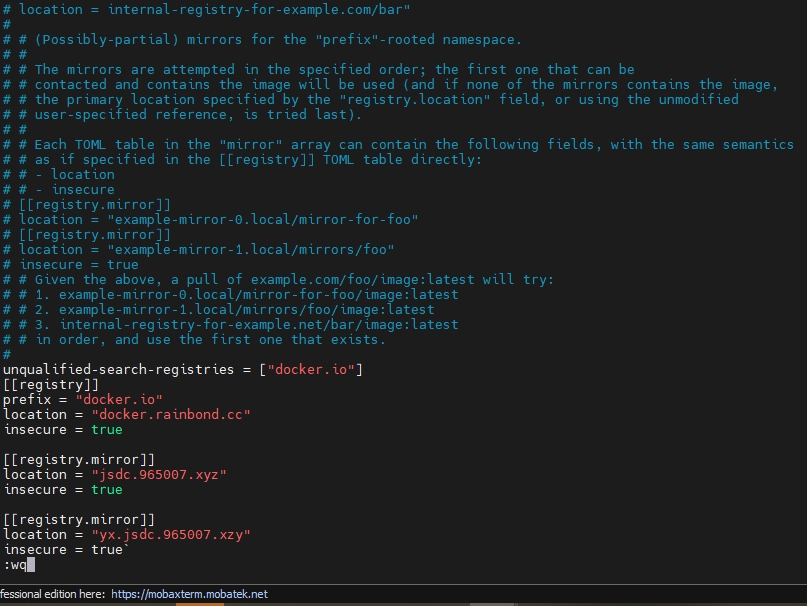Open the mobaxterm.mobatek.net link
Image resolution: width=807 pixels, height=606 pixels.
(189, 593)
